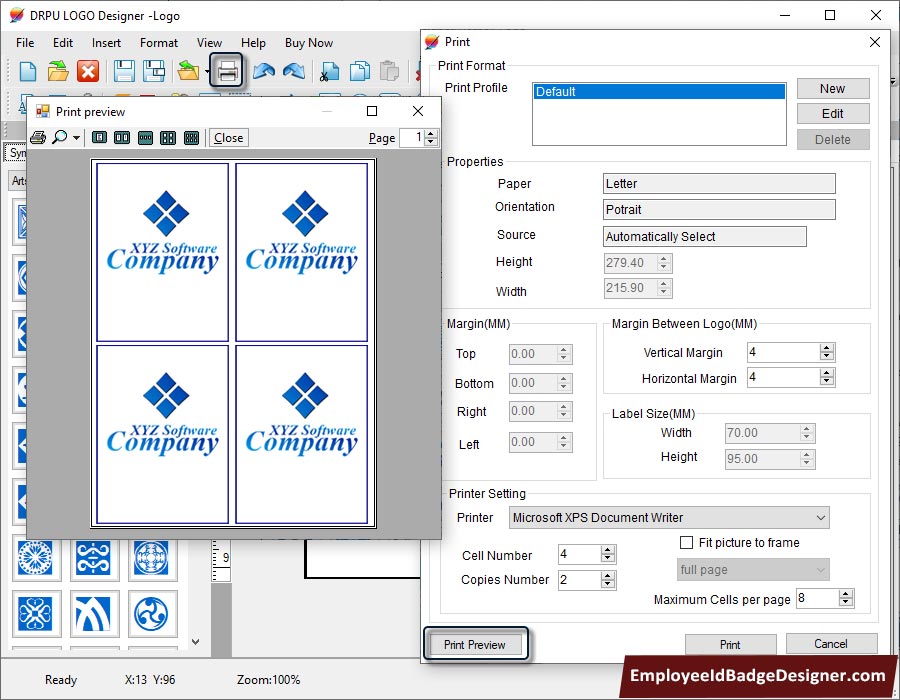Click scroll-down arrow of symbols panel

[x=196, y=641]
